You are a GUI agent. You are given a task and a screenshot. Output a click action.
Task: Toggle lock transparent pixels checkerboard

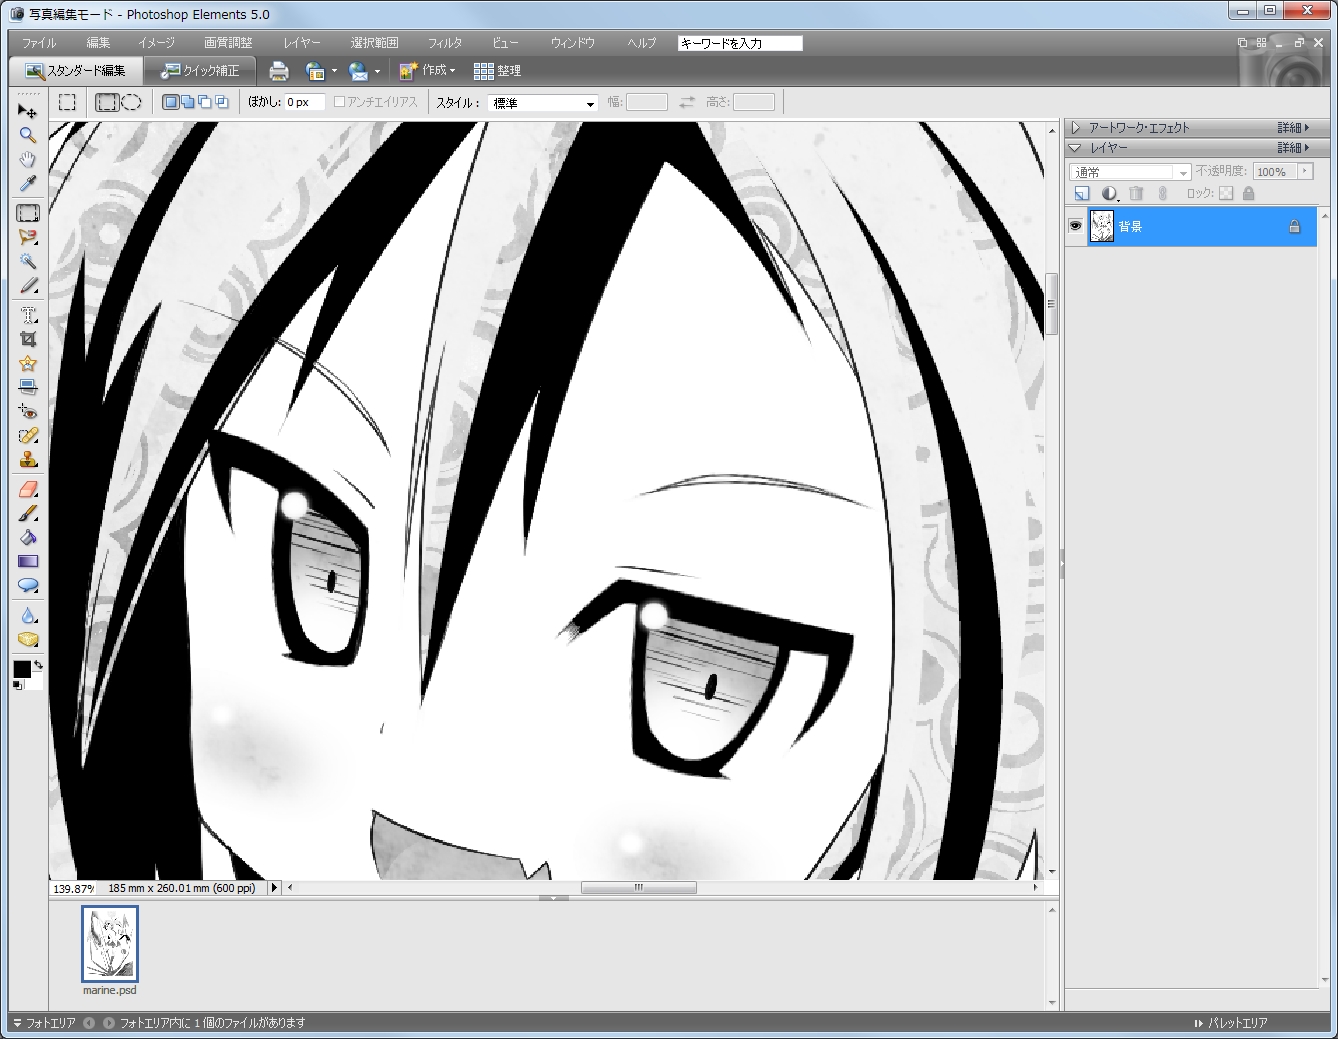pos(1225,193)
